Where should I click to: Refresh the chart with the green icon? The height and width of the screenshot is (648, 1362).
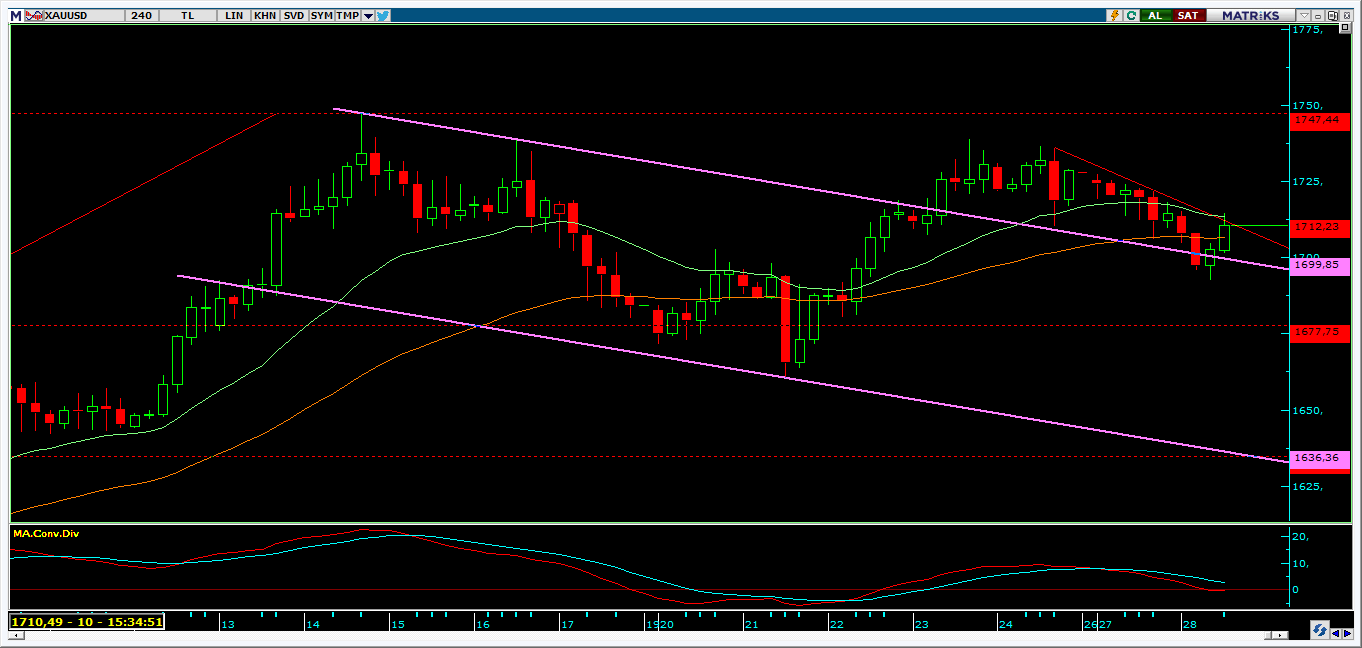[1132, 15]
